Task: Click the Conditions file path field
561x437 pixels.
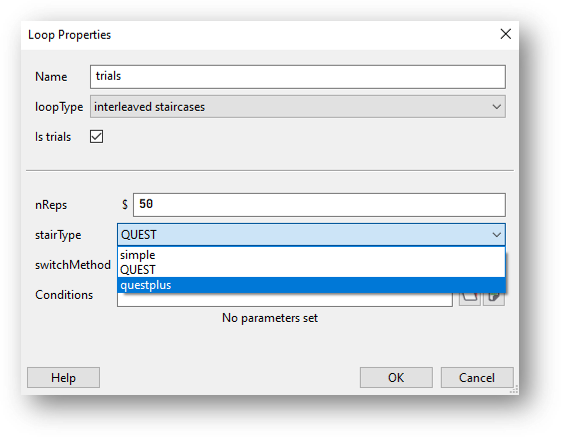Action: [x=285, y=300]
